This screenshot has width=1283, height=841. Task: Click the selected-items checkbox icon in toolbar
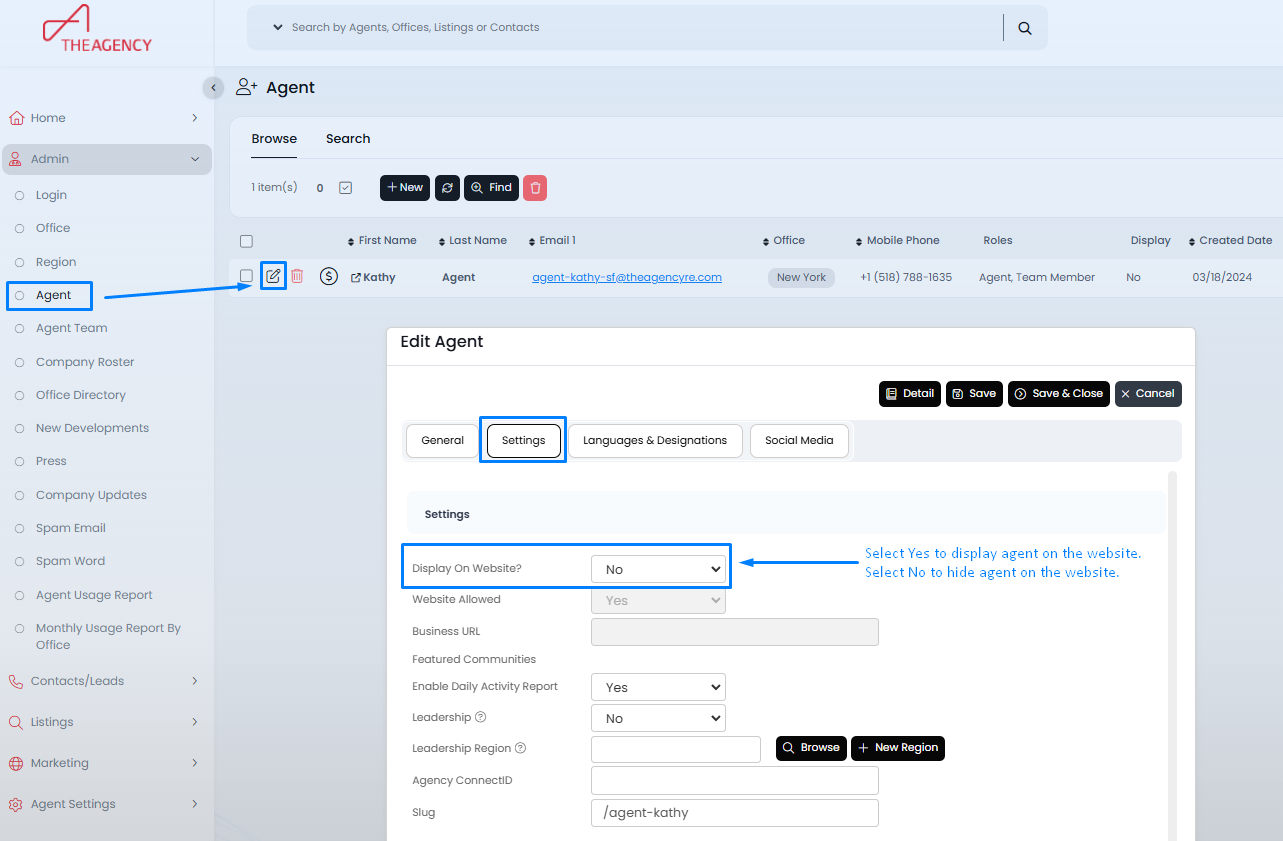[346, 188]
